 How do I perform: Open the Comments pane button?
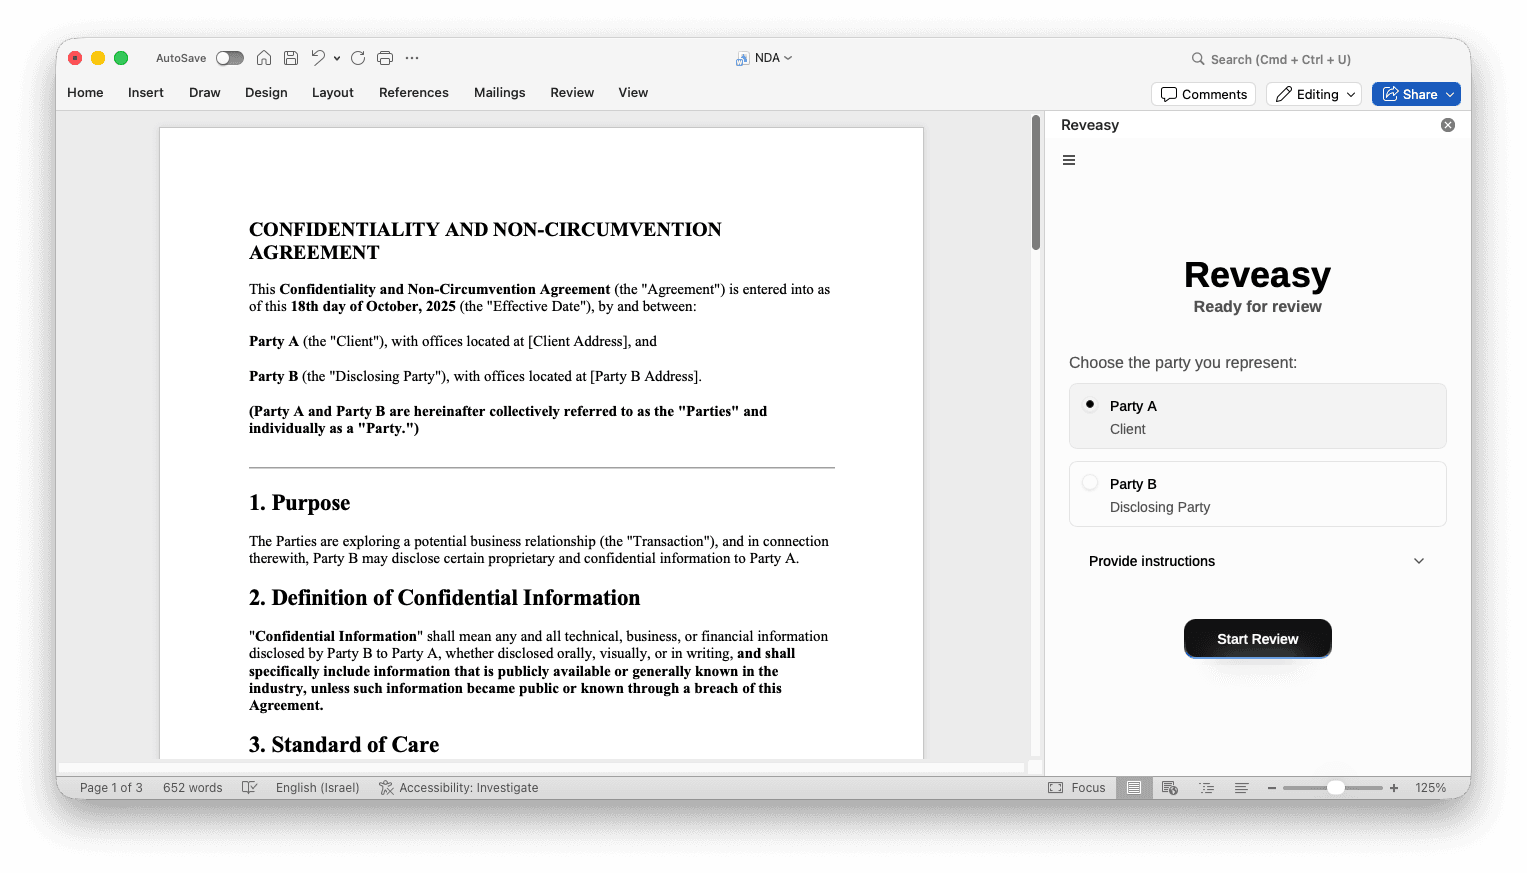click(x=1204, y=94)
